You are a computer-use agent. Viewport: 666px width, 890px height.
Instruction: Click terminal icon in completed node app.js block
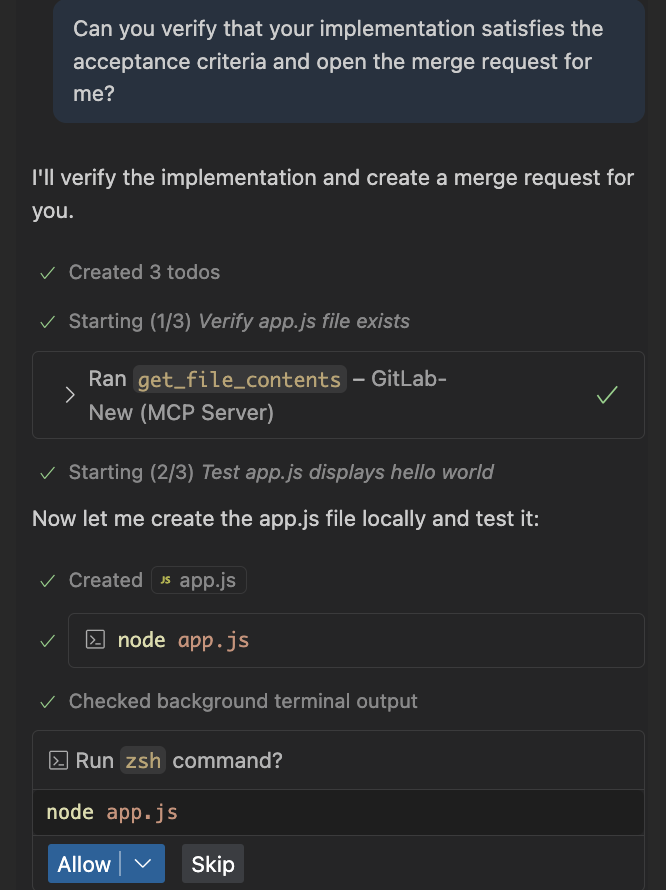(x=97, y=640)
